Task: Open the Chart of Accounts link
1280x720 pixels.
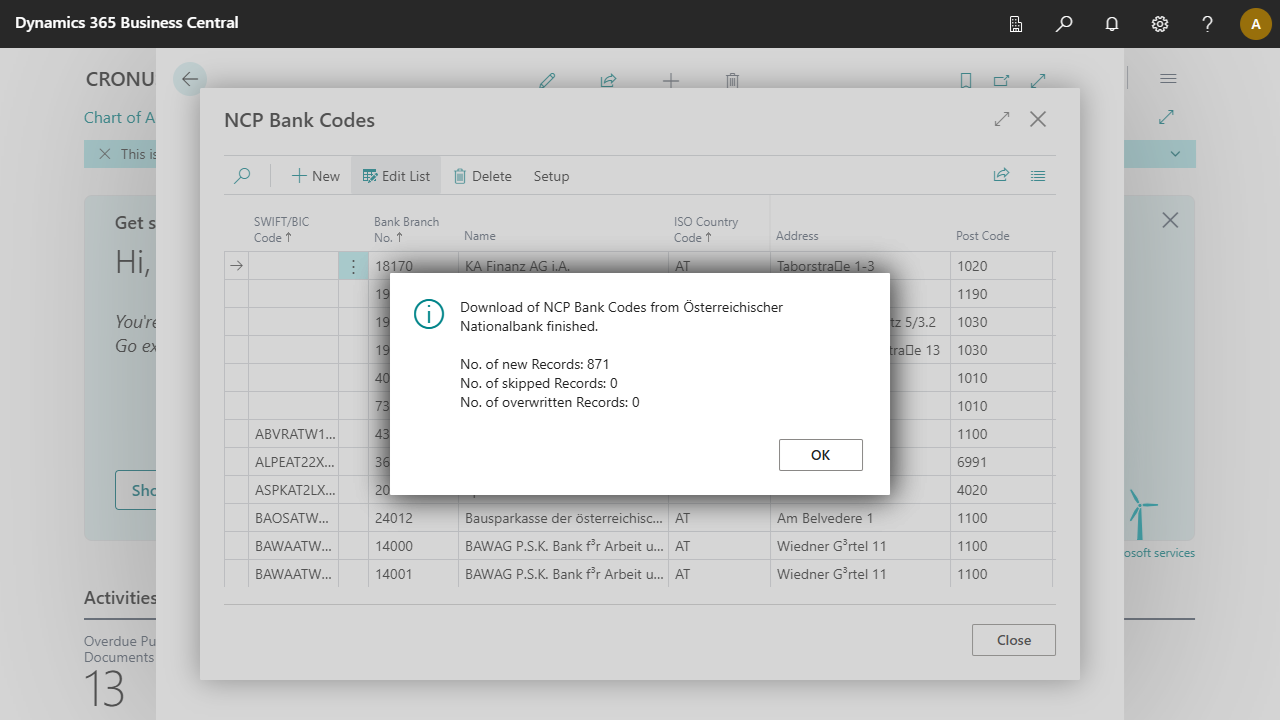Action: 119,117
